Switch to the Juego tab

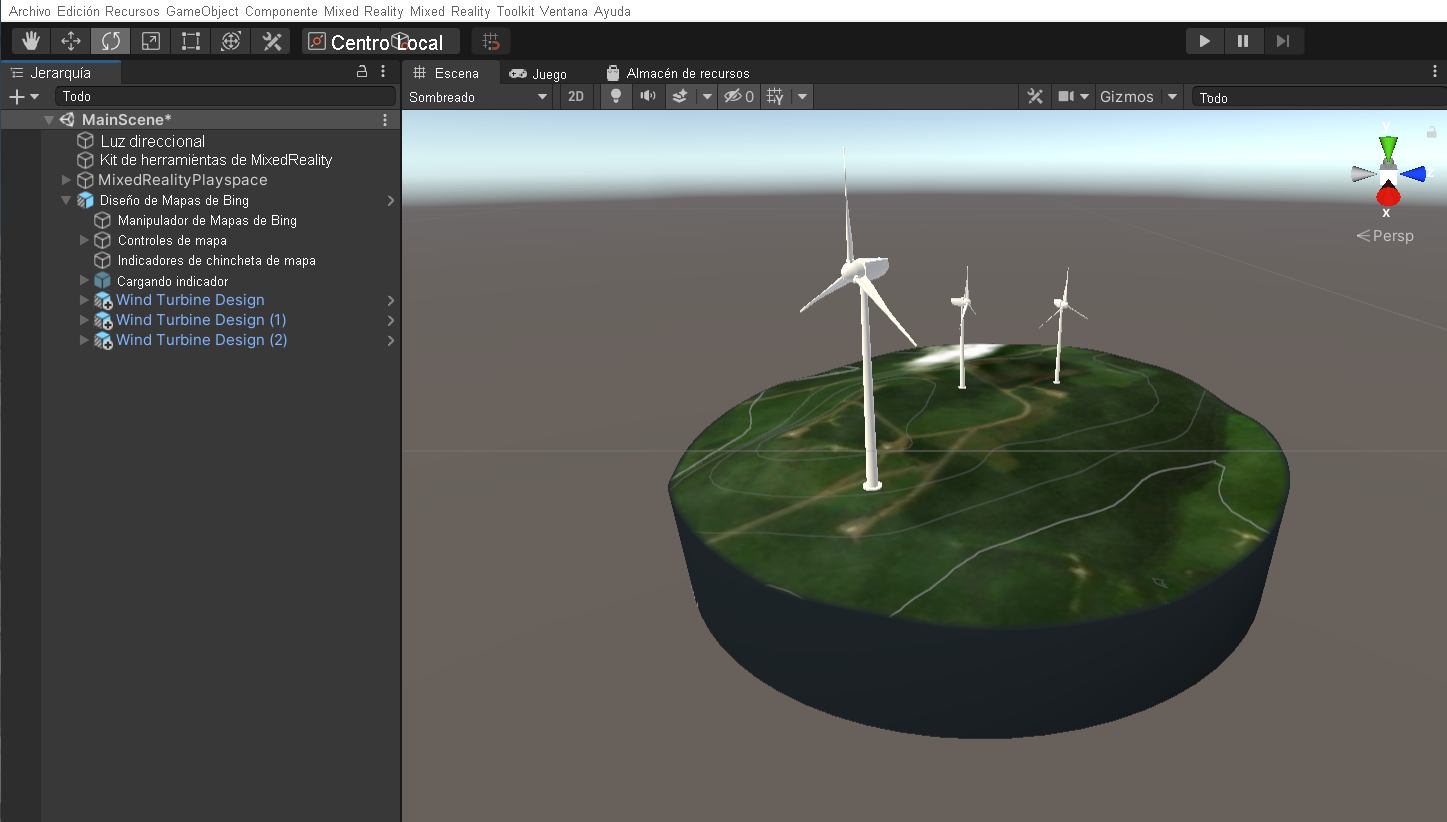[538, 73]
